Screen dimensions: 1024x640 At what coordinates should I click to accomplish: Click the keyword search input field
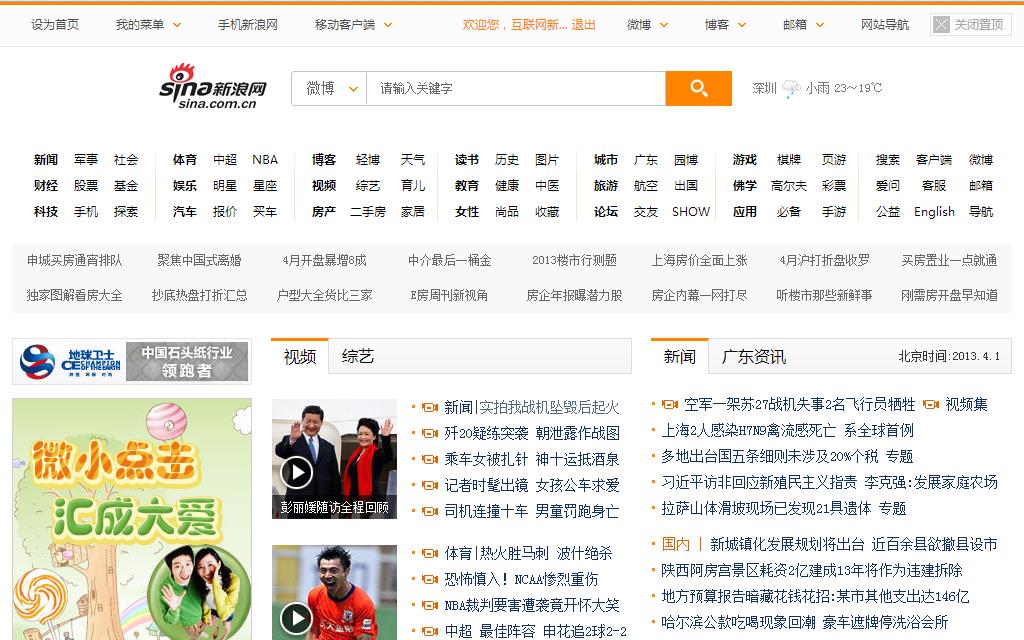click(515, 88)
